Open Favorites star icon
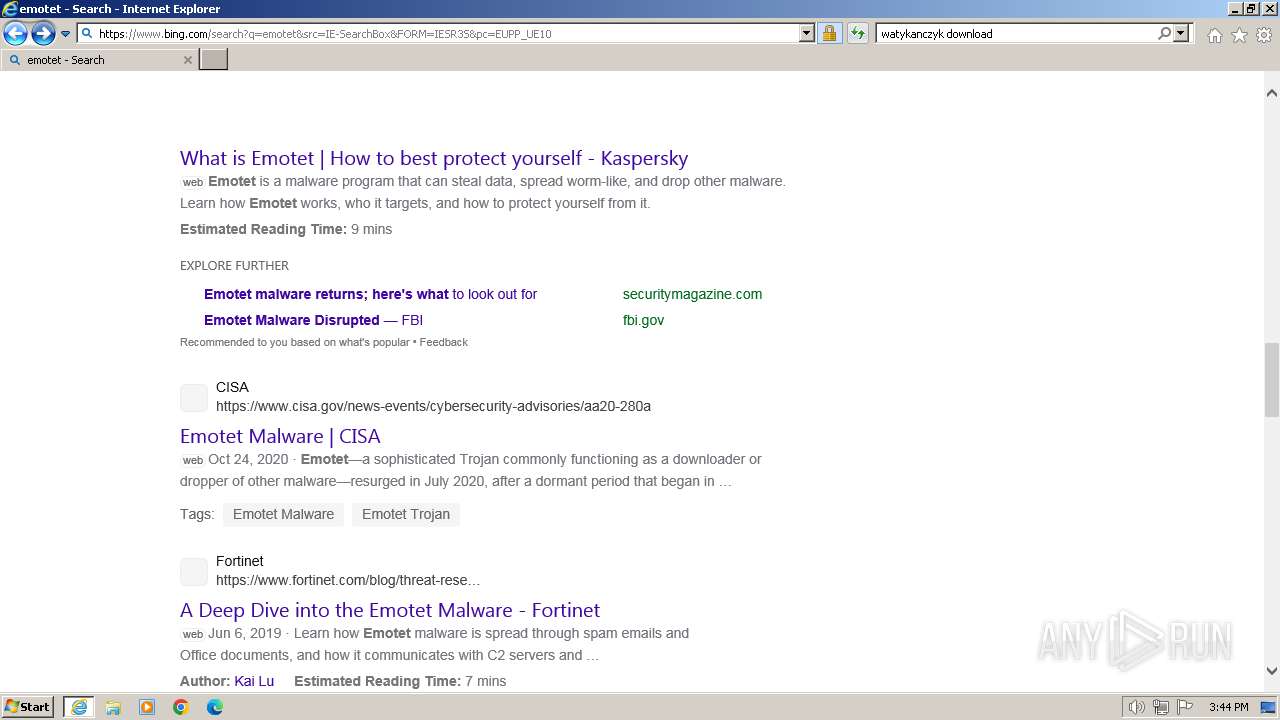This screenshot has height=720, width=1280. coord(1239,35)
